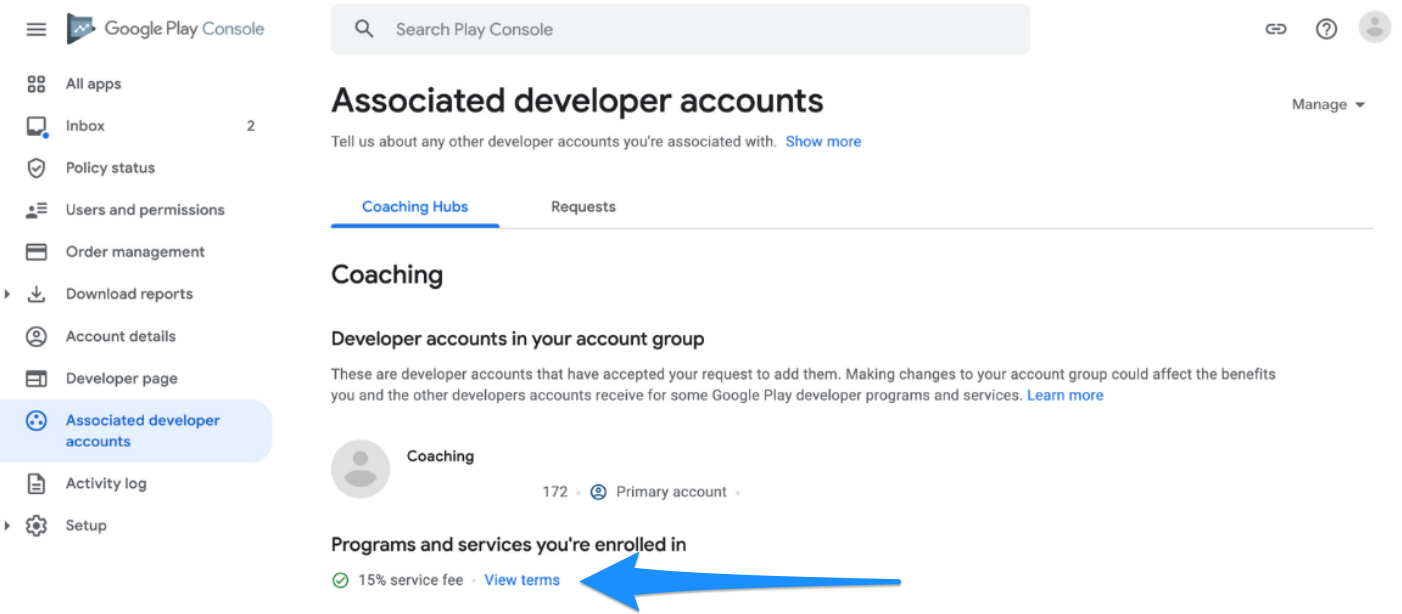
Task: Open Users and permissions icon
Action: [36, 210]
